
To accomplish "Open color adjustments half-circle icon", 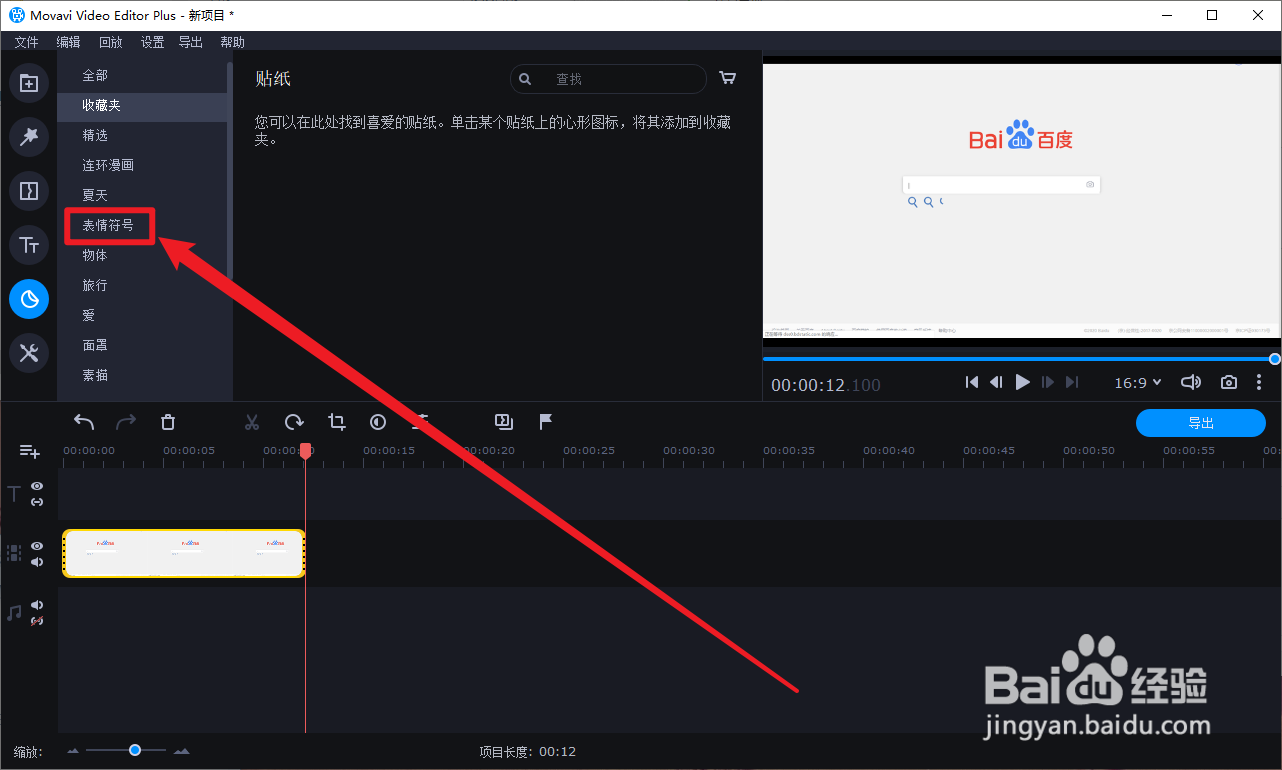I will click(378, 422).
